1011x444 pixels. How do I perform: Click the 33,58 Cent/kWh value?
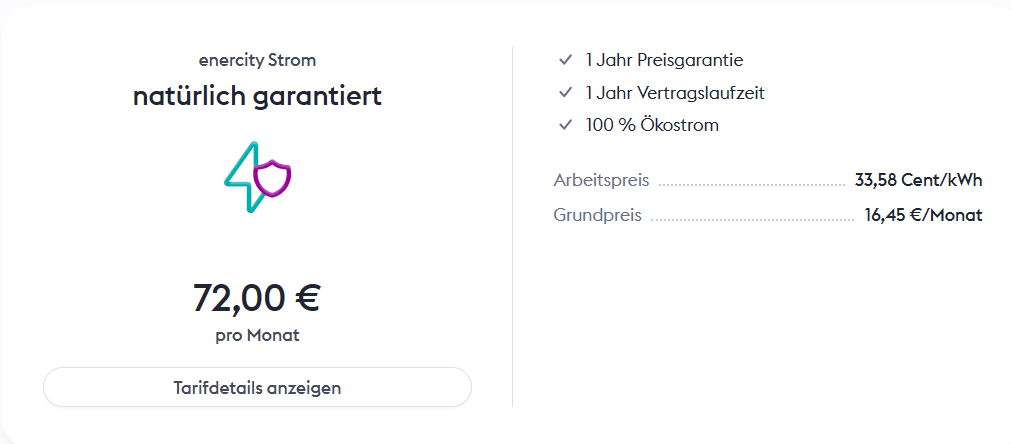pos(918,181)
